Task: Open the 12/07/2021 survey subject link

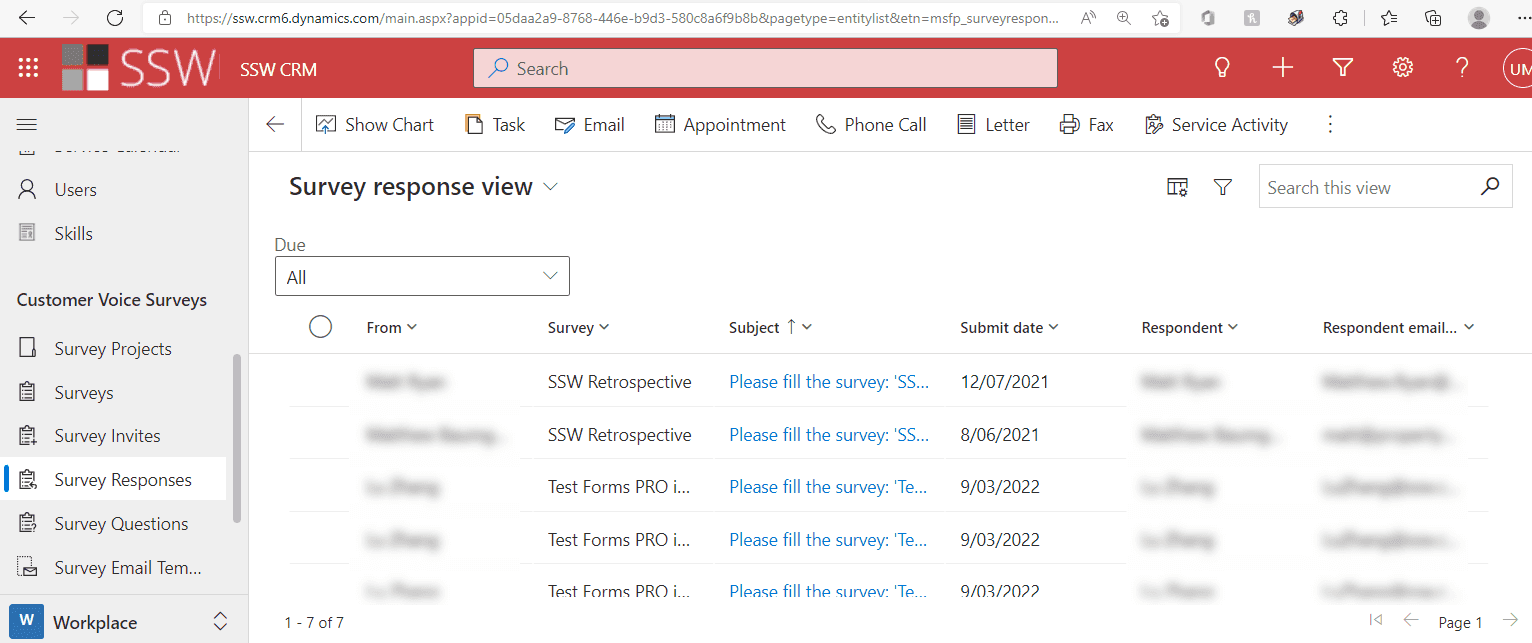Action: (829, 382)
